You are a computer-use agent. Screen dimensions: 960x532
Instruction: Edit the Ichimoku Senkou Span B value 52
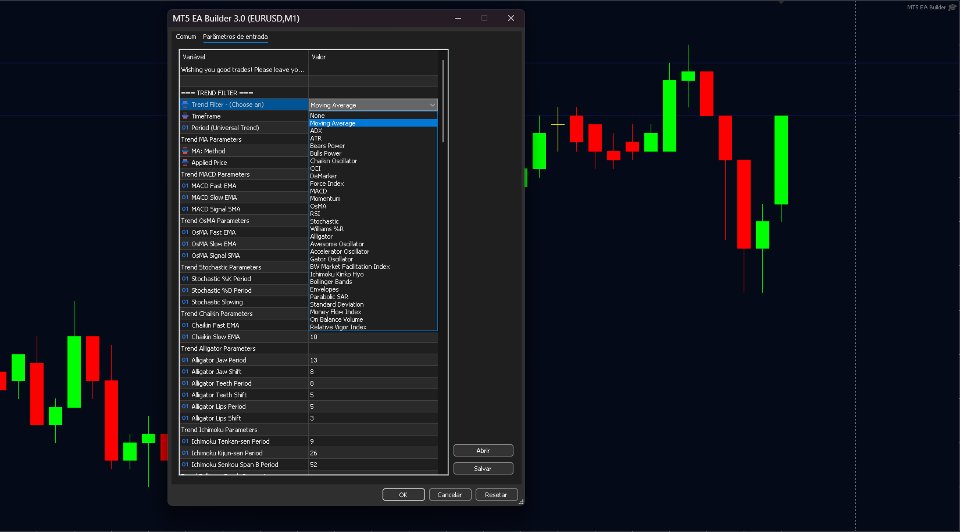click(x=373, y=465)
